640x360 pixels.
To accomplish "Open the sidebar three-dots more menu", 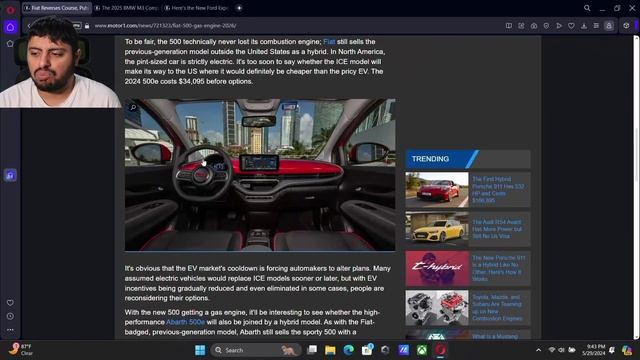I will pyautogui.click(x=10, y=329).
